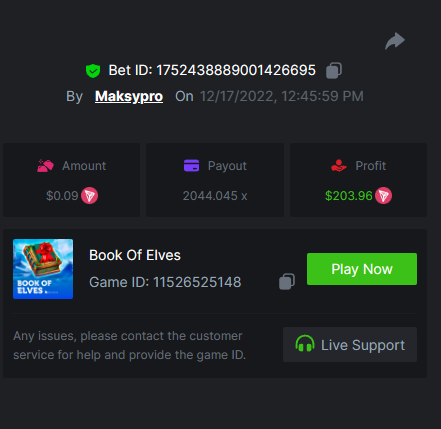This screenshot has height=429, width=441.
Task: Click the TRON coin beside $203.96
Action: click(x=383, y=196)
